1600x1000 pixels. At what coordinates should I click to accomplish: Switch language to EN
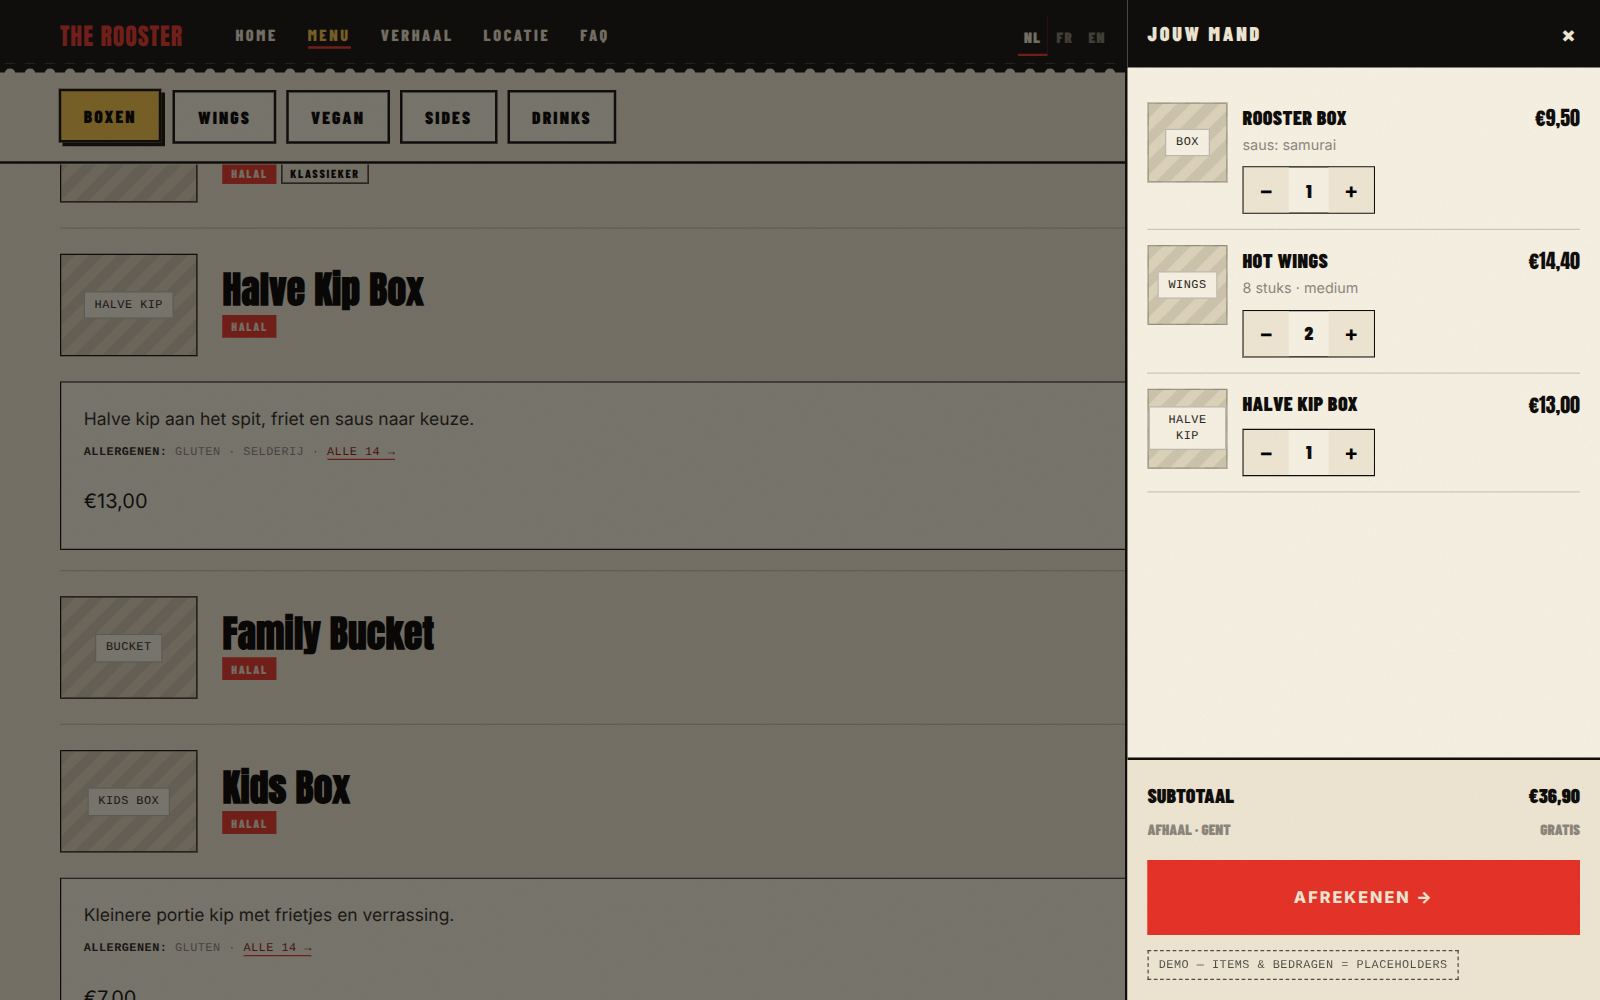(x=1097, y=38)
